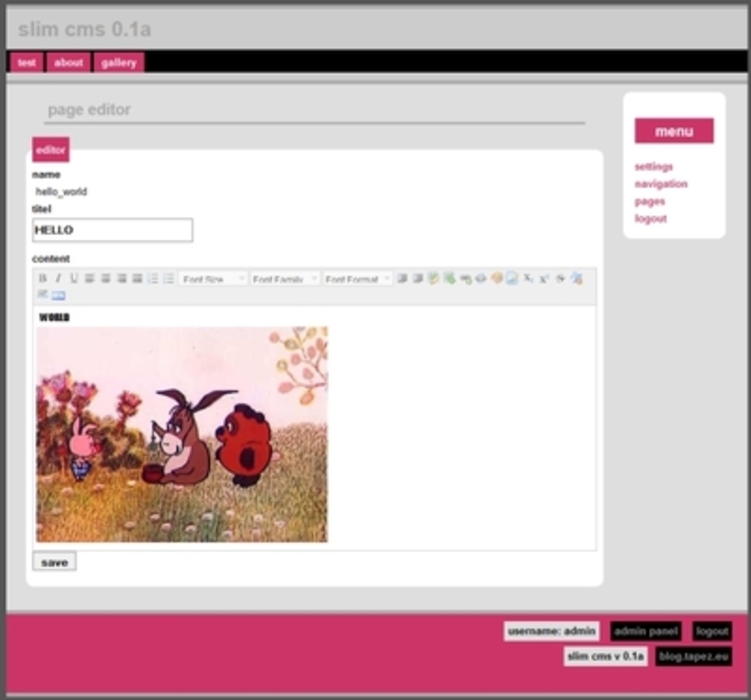Indent the selected text
751x700 pixels.
point(402,278)
